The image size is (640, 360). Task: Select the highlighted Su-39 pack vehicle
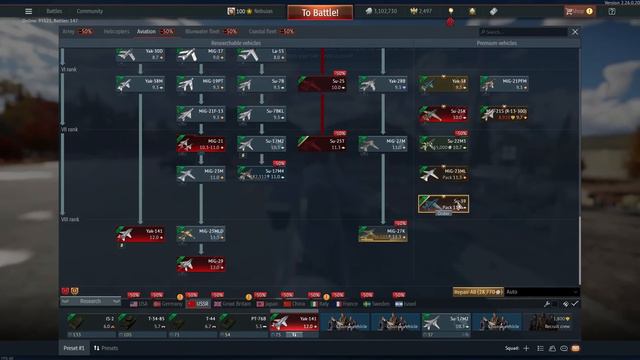443,204
